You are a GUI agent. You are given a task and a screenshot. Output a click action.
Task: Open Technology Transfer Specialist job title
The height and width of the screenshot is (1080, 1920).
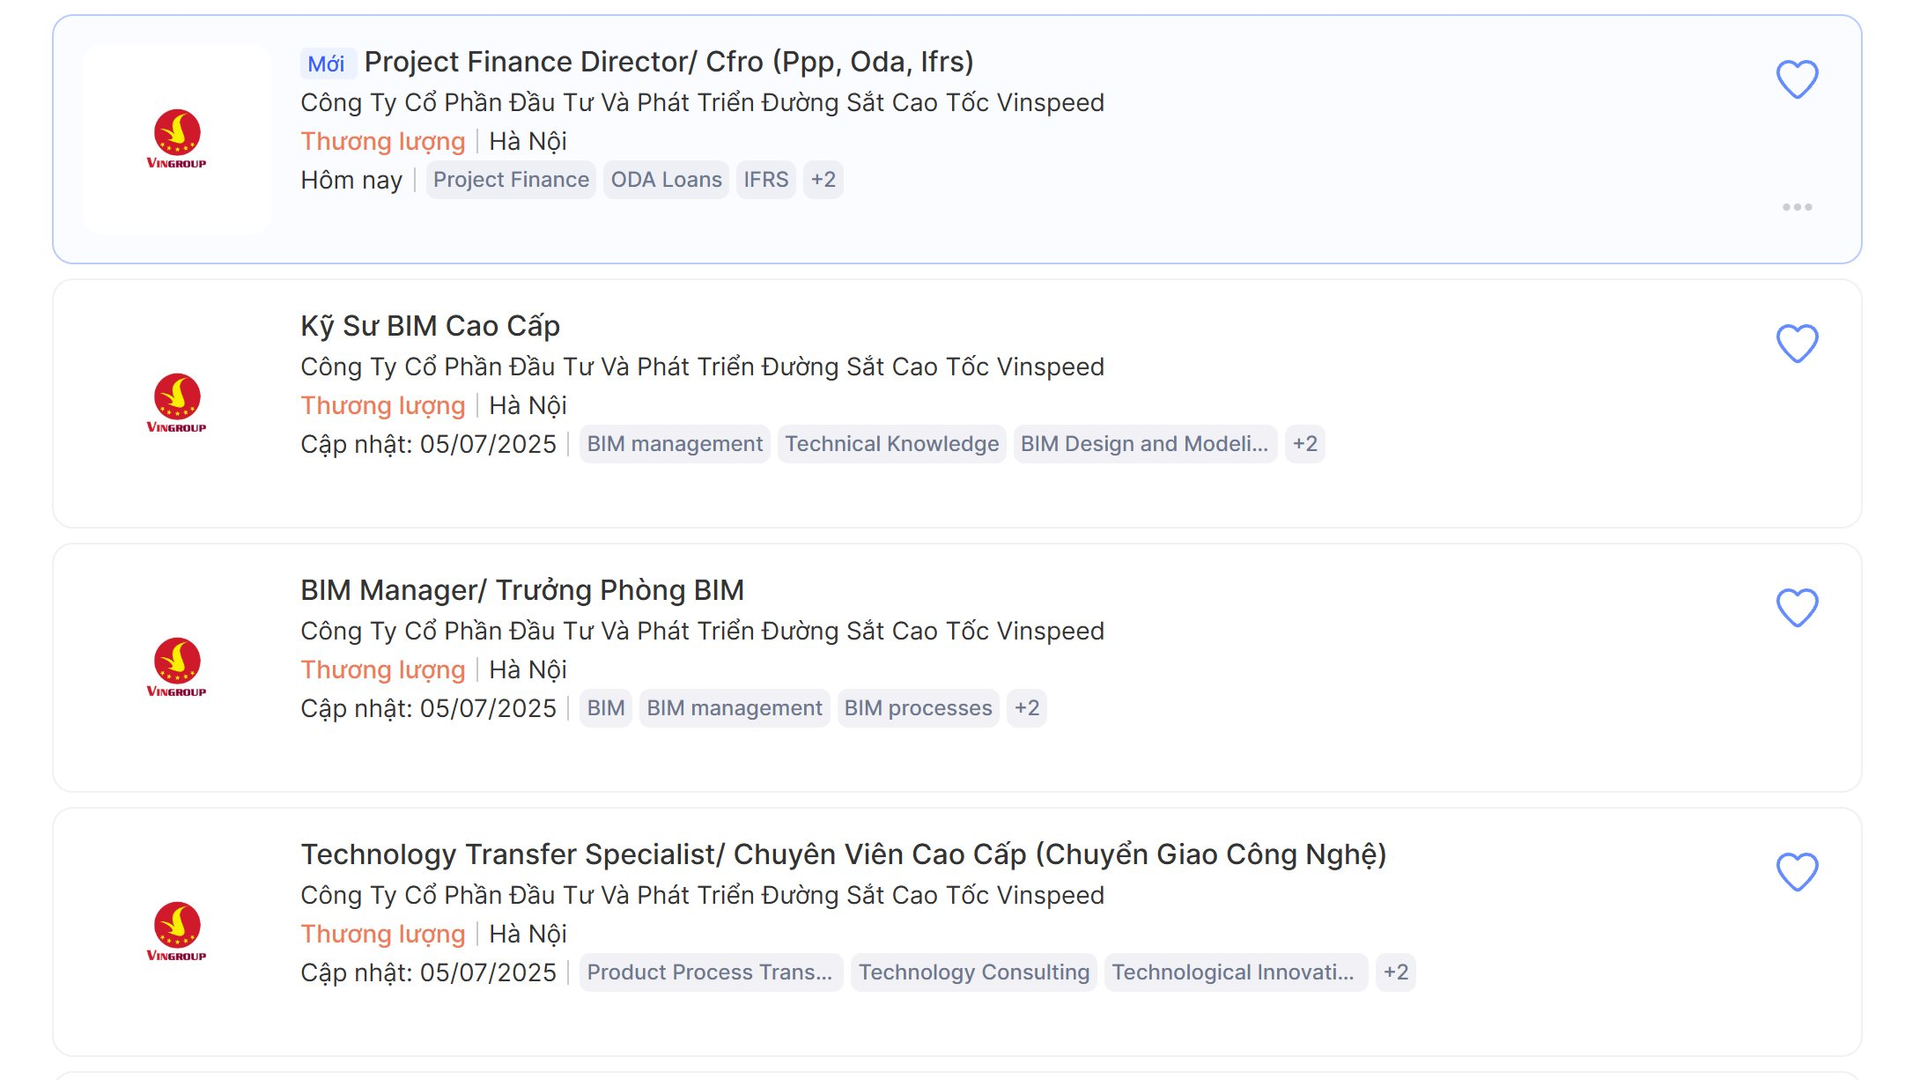844,854
